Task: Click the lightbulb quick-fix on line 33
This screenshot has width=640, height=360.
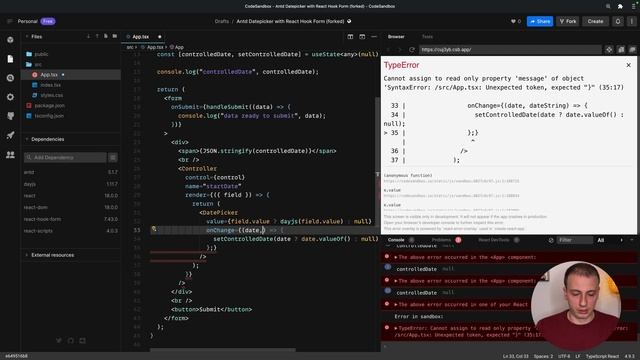Action: pyautogui.click(x=154, y=229)
